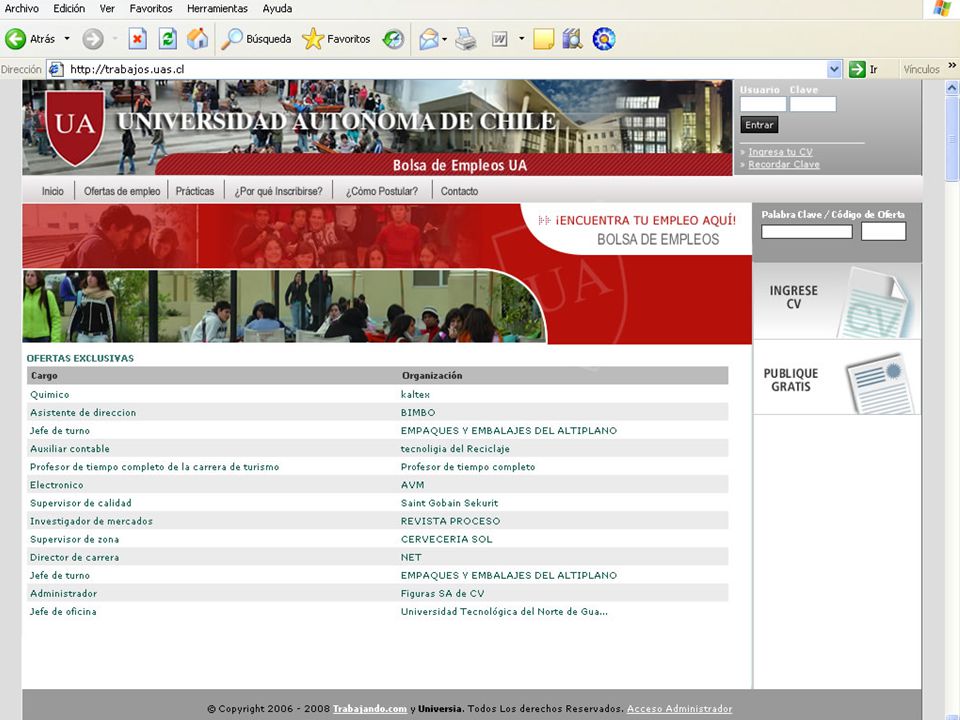Open the Edición menu

pos(69,9)
